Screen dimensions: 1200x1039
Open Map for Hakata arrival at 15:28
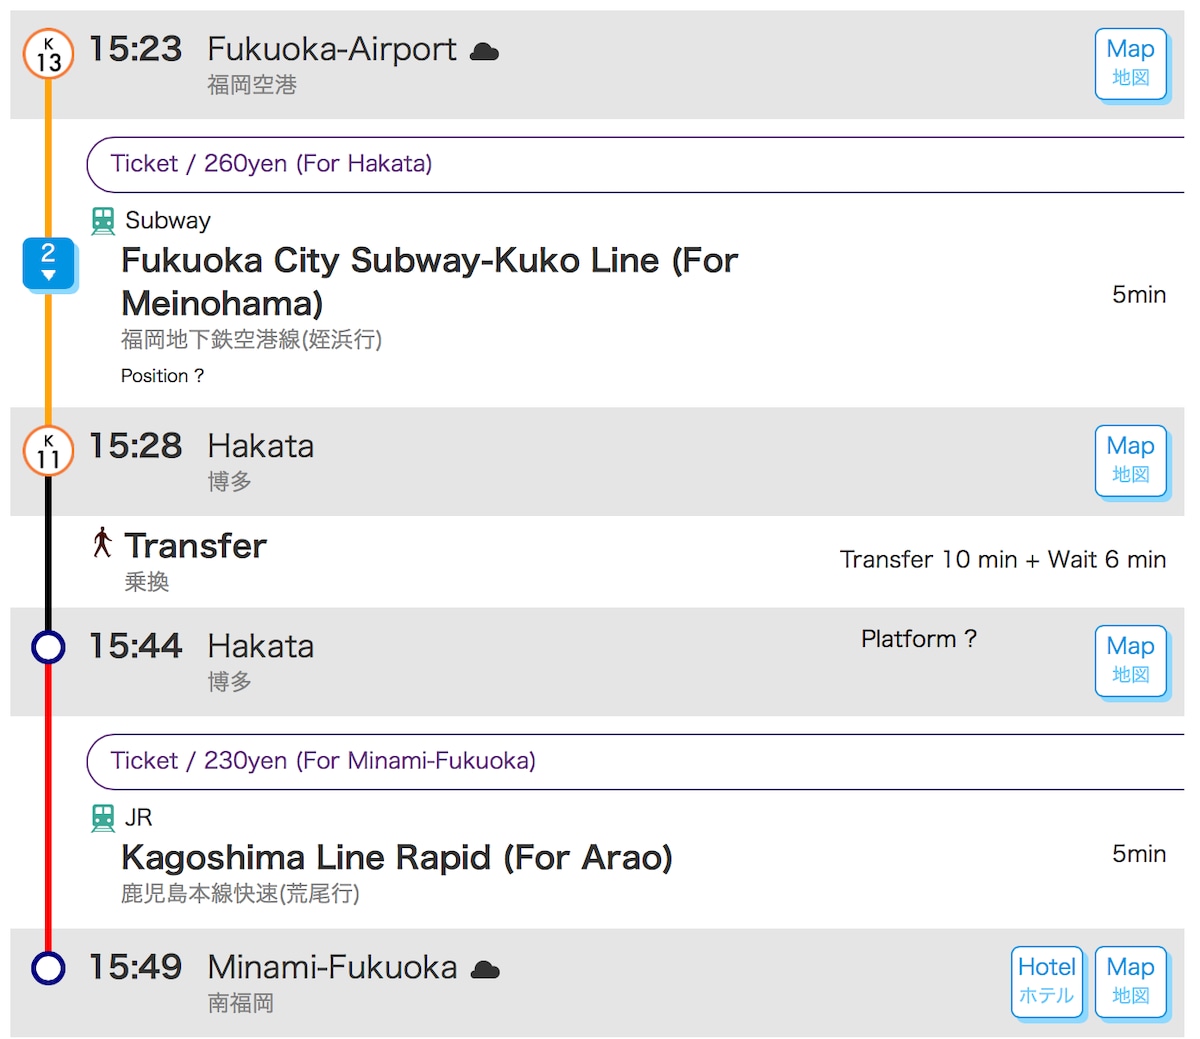tap(1131, 460)
